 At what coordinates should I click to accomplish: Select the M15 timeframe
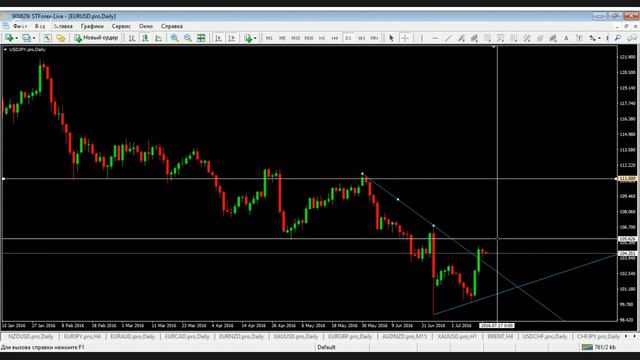click(x=296, y=38)
